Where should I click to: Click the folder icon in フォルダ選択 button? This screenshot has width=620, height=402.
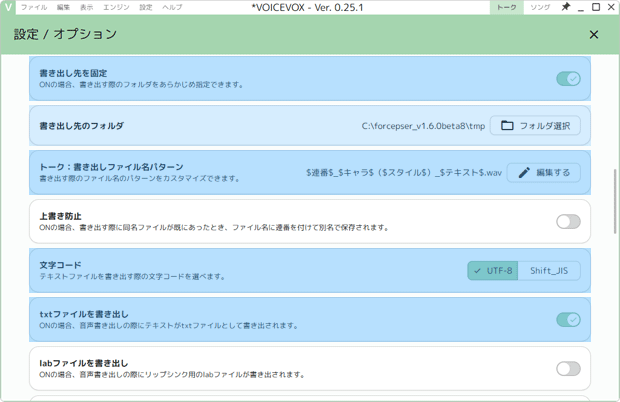tap(507, 126)
